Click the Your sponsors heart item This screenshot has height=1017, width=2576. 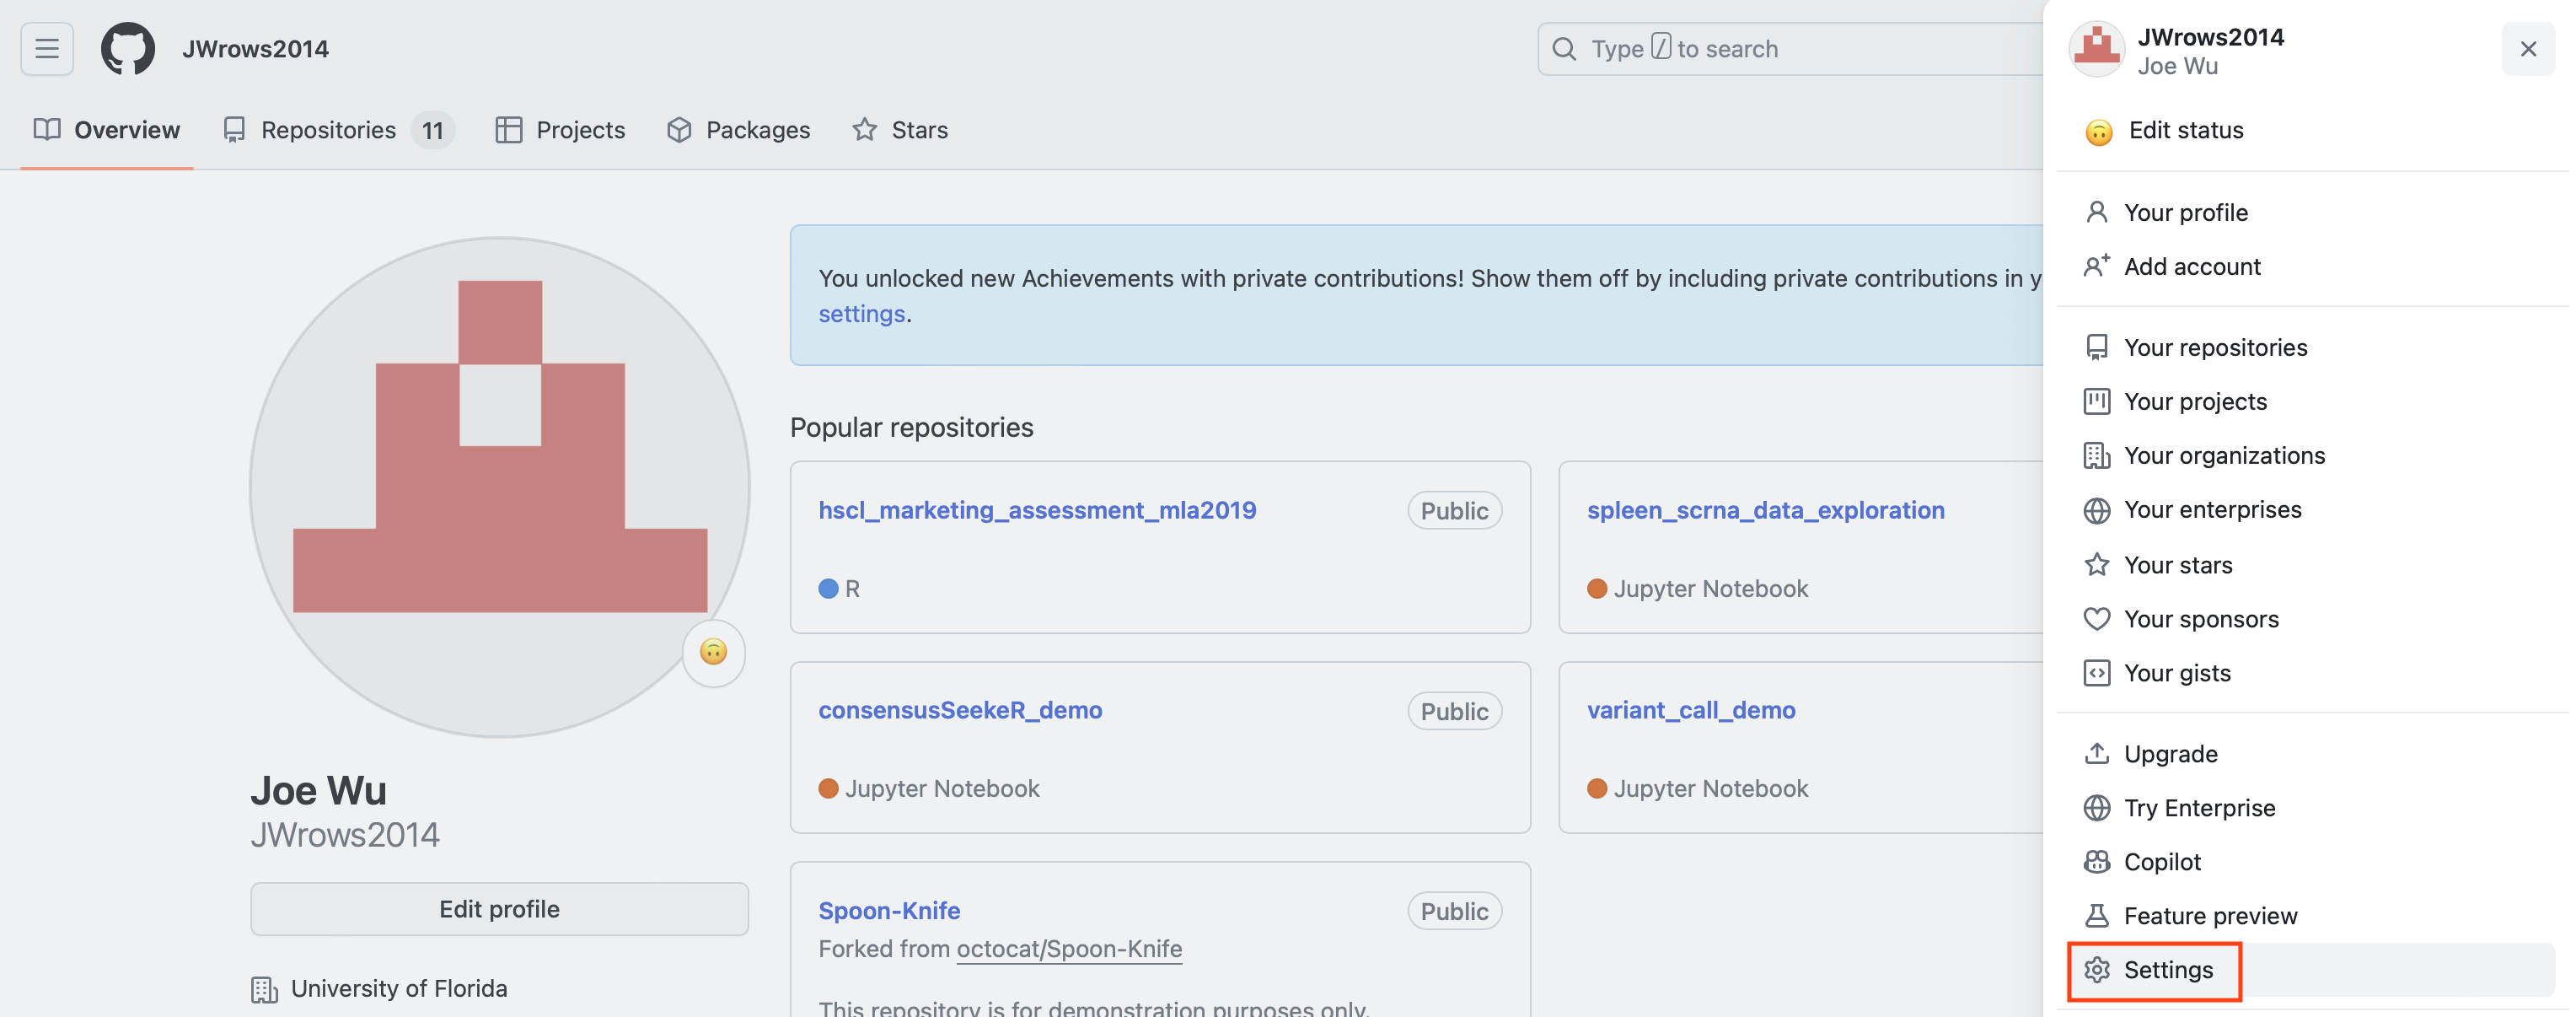tap(2200, 619)
